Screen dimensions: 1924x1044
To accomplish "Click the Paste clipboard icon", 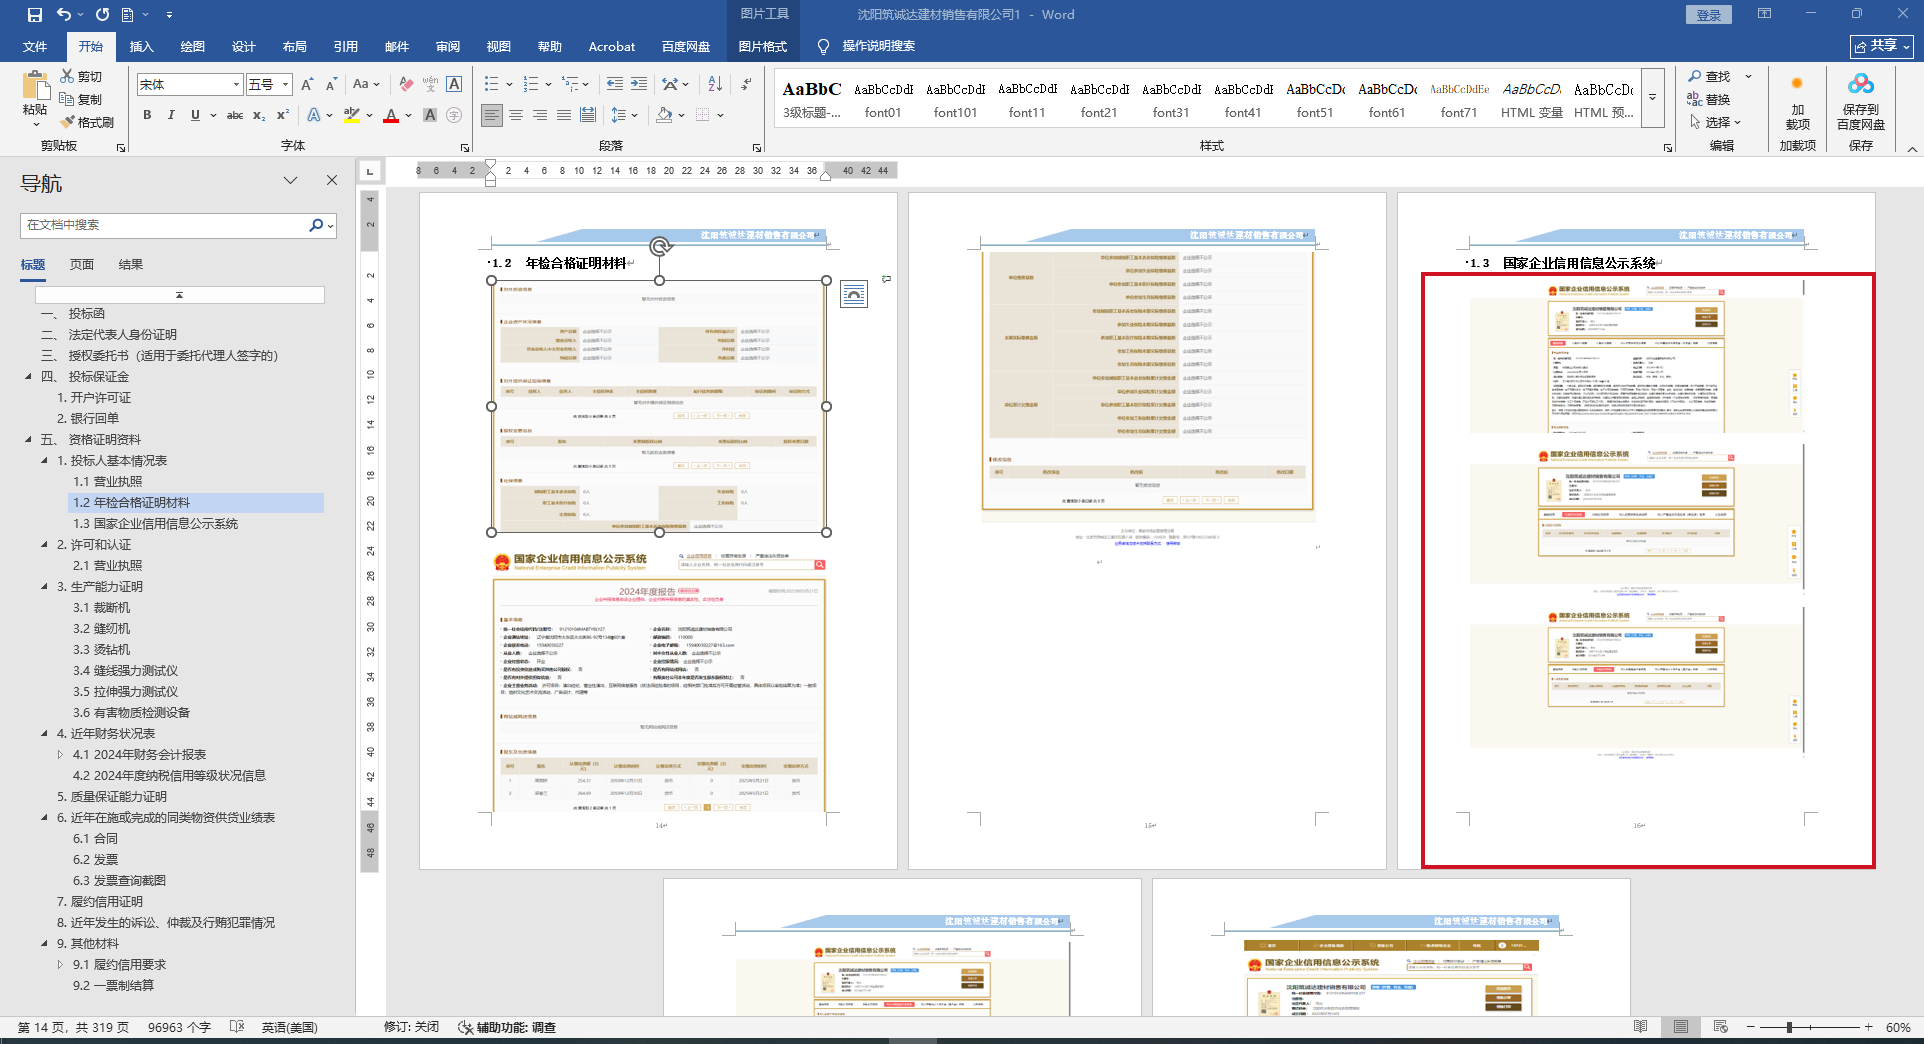I will [x=35, y=87].
